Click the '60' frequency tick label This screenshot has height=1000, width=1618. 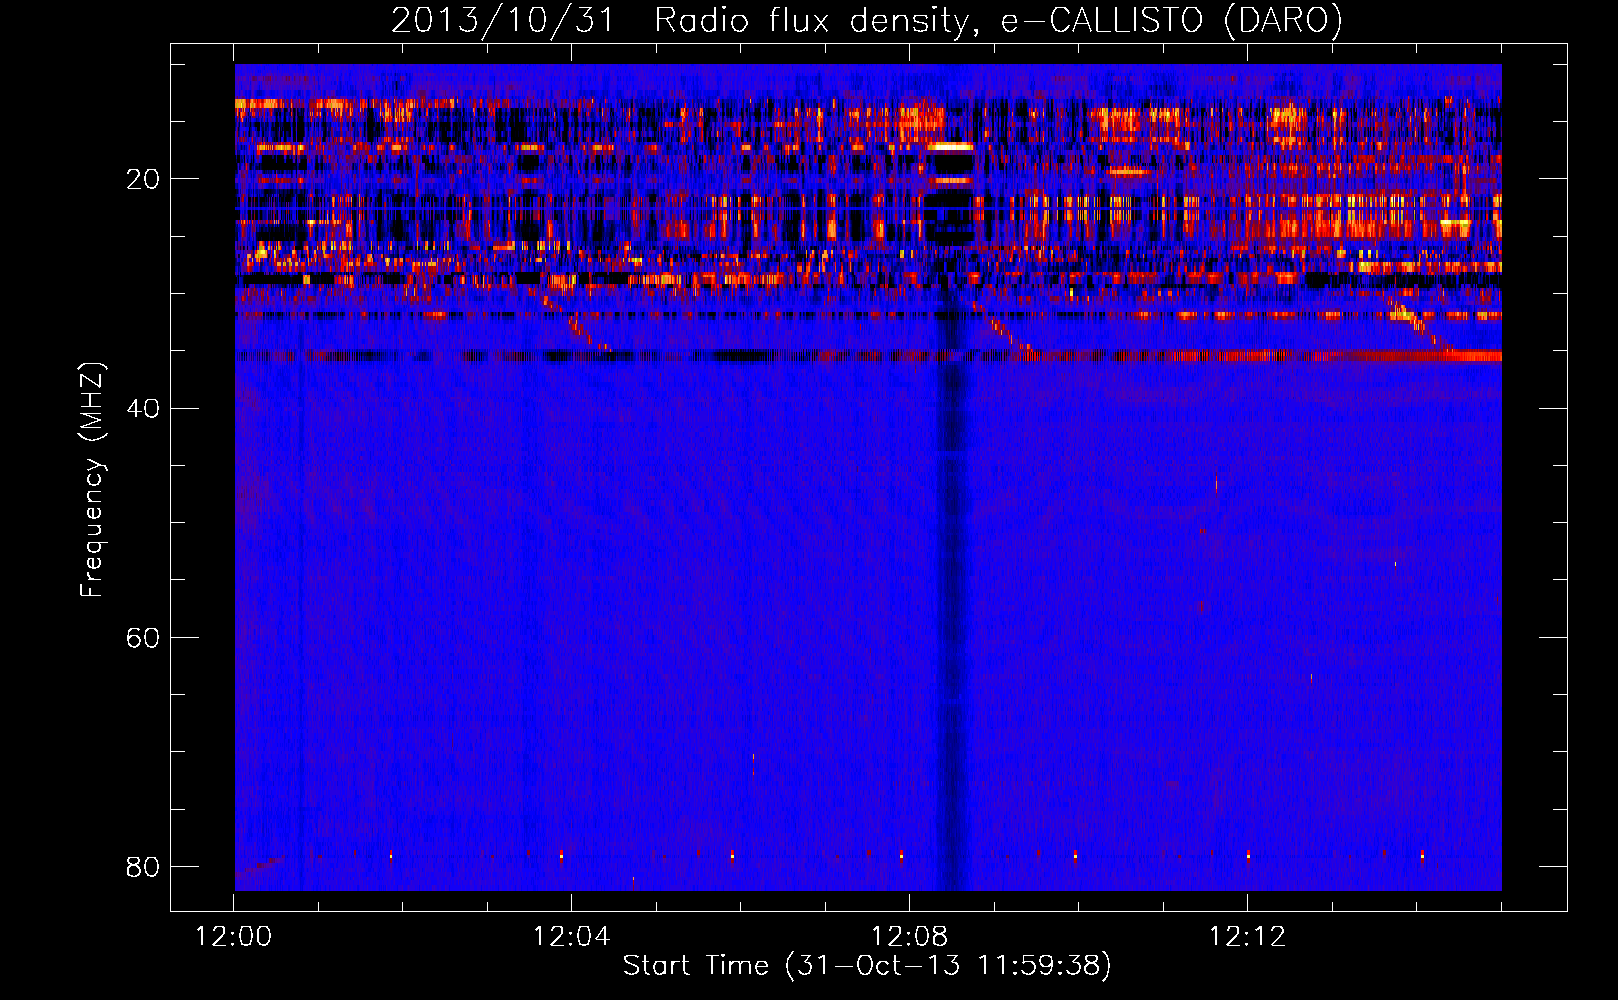[x=143, y=637]
